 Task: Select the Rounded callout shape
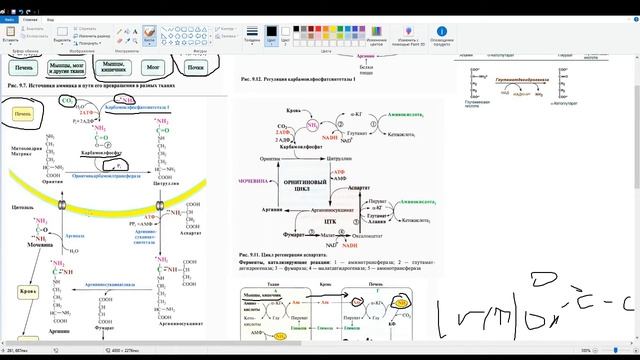pos(191,42)
